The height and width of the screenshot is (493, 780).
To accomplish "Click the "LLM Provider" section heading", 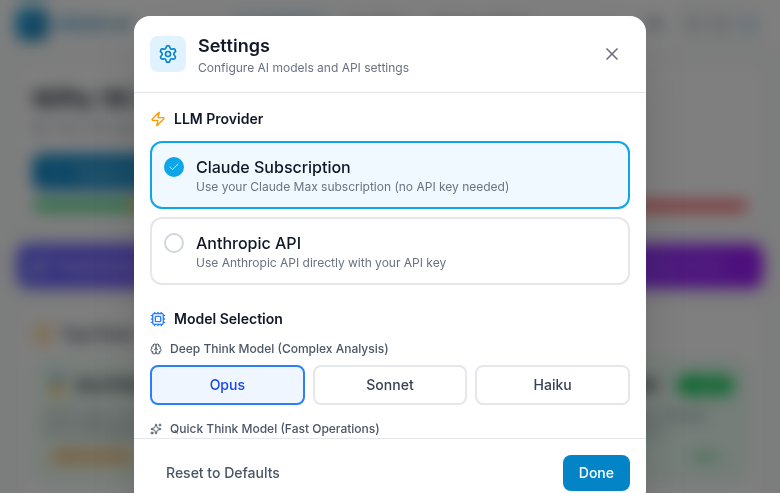I will (218, 119).
